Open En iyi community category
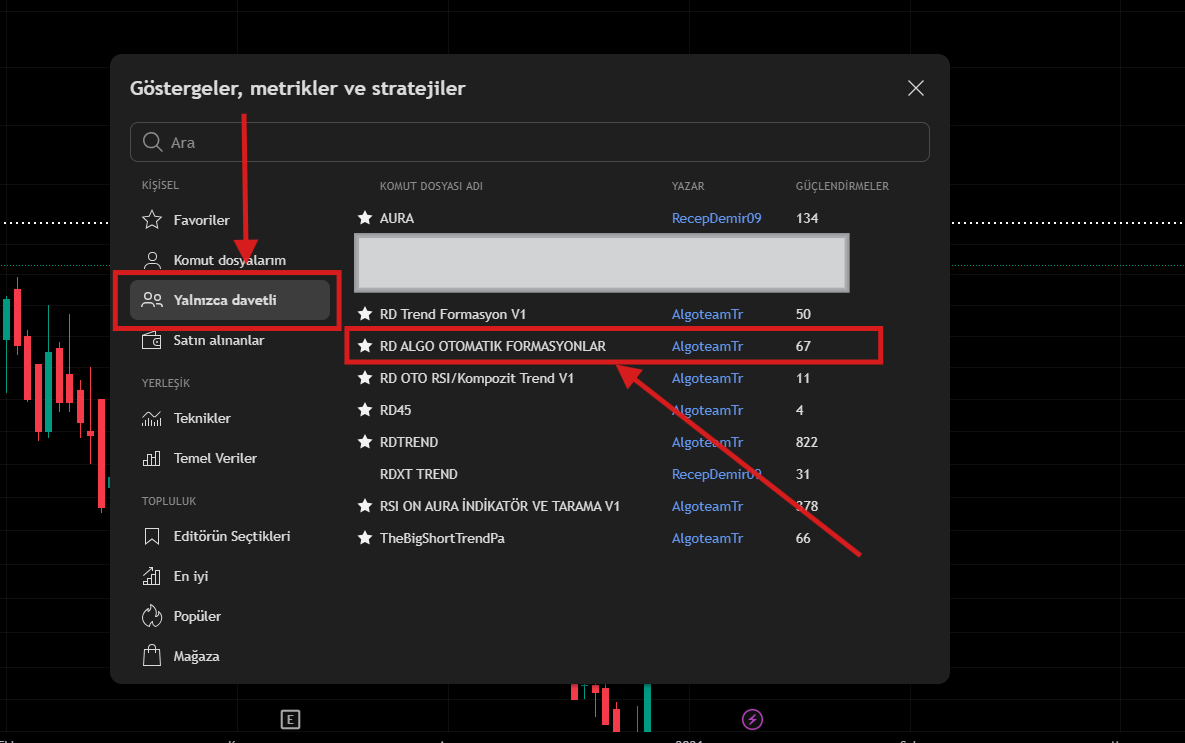 point(230,576)
